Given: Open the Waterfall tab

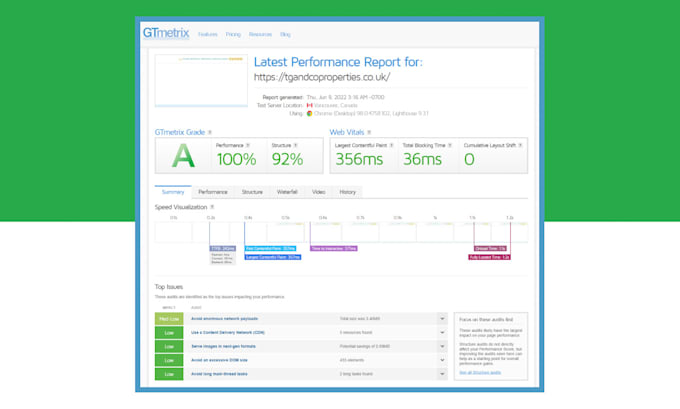Looking at the screenshot, I should (287, 192).
